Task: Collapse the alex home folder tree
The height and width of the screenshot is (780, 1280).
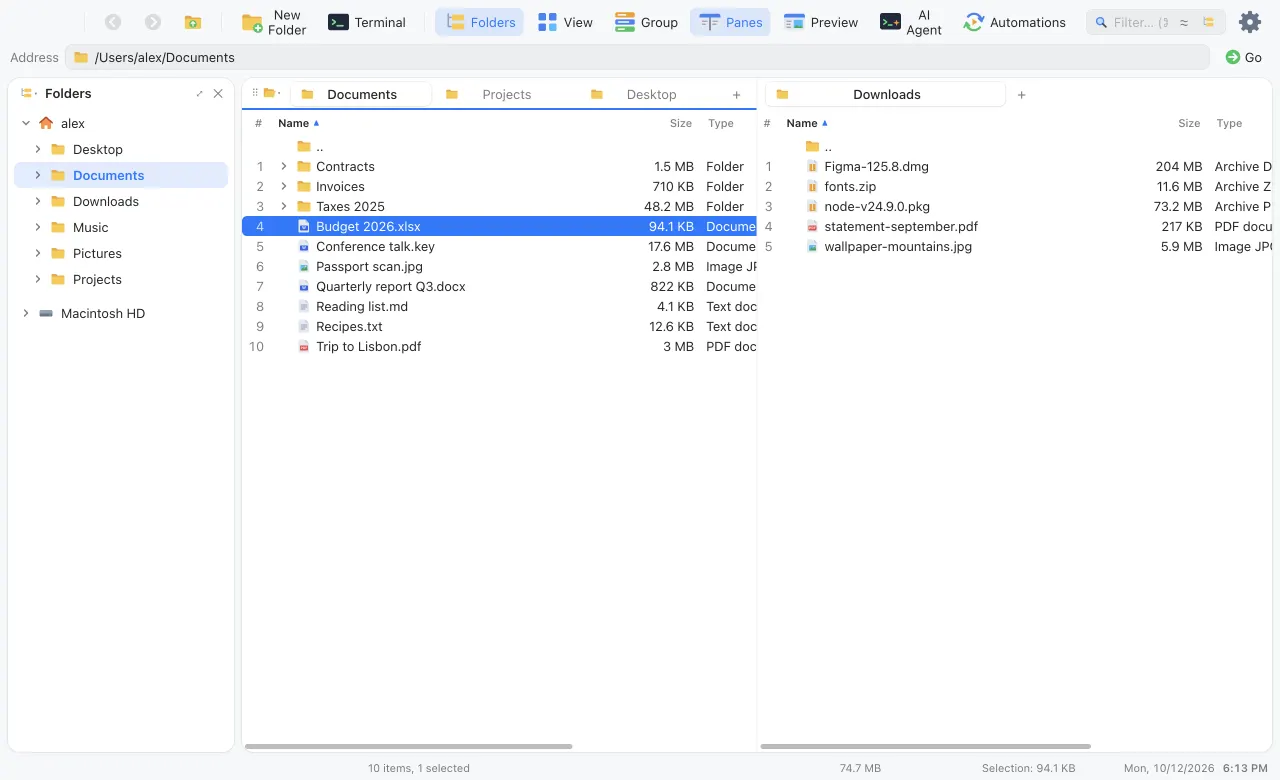Action: 26,123
